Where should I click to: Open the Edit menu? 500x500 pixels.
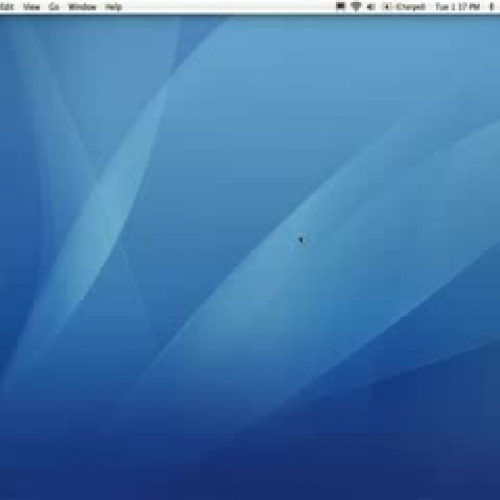7,7
